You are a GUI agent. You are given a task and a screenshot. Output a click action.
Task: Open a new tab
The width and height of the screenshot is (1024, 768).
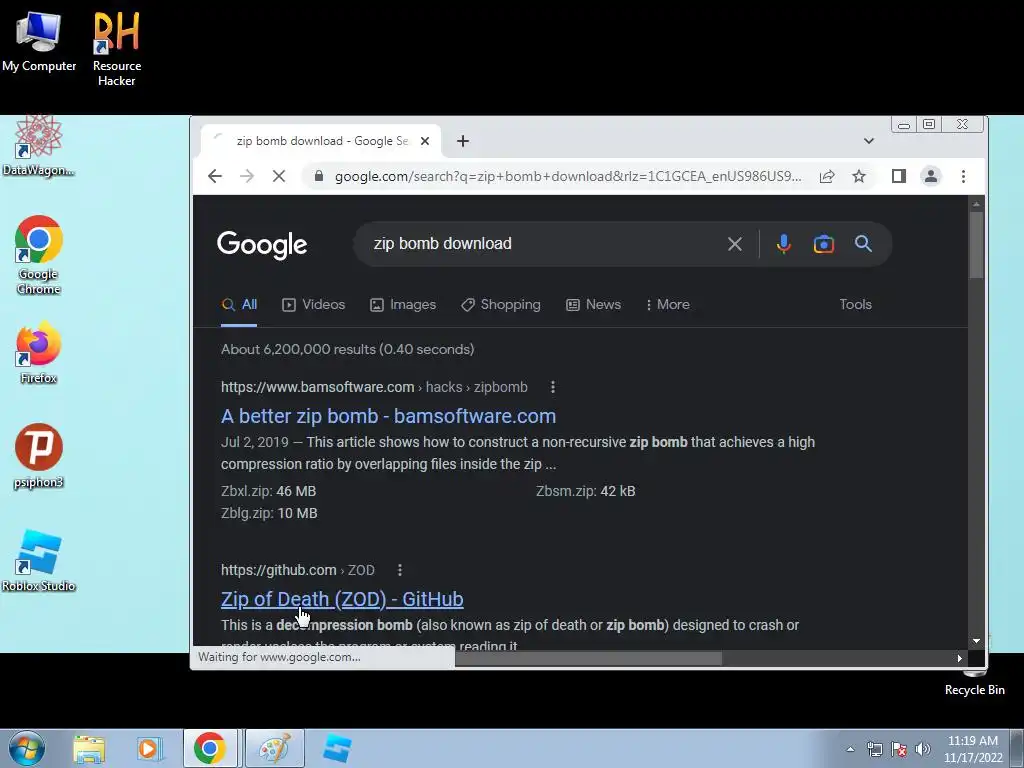[x=462, y=141]
